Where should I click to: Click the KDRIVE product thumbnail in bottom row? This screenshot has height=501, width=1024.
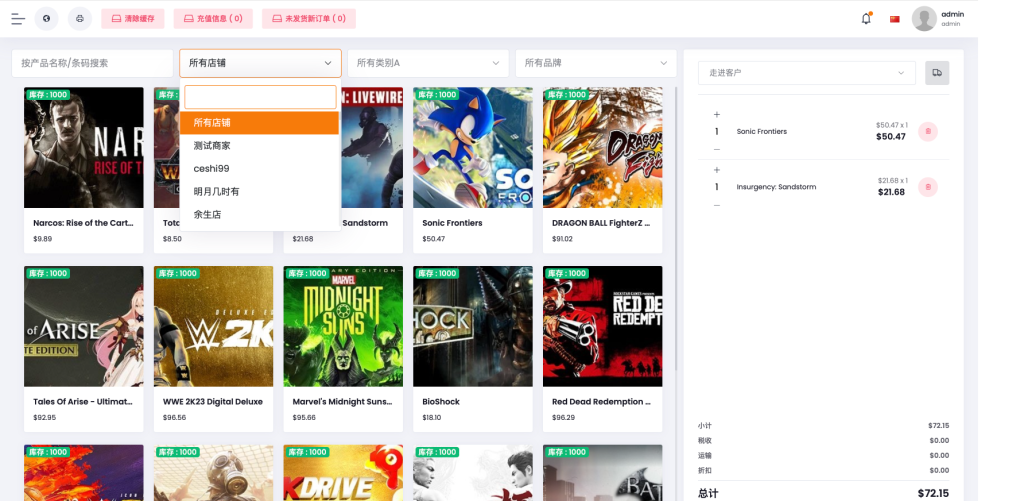(343, 473)
